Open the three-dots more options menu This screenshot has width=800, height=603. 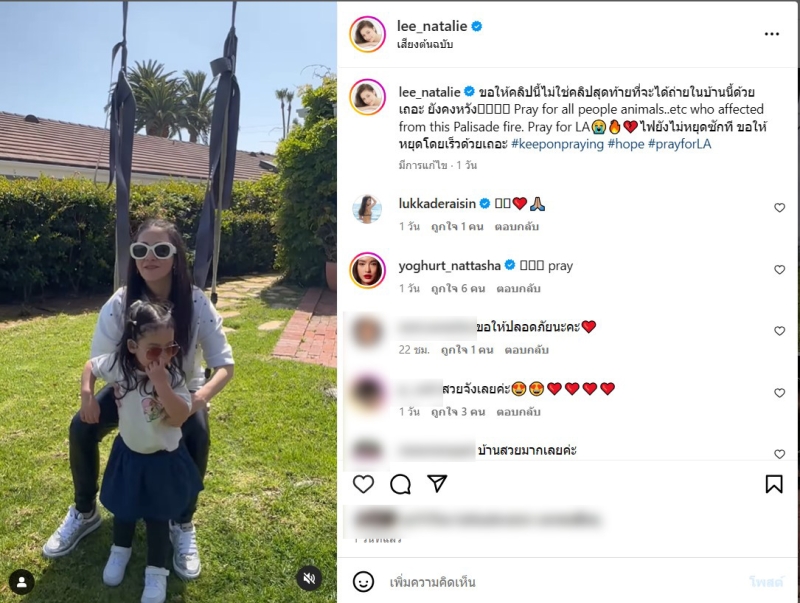[771, 34]
